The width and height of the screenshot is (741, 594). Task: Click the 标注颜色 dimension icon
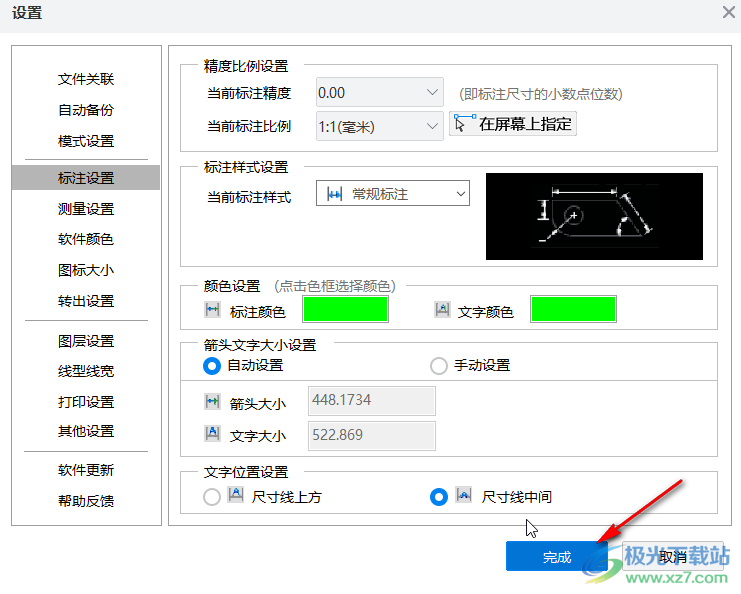[x=212, y=310]
